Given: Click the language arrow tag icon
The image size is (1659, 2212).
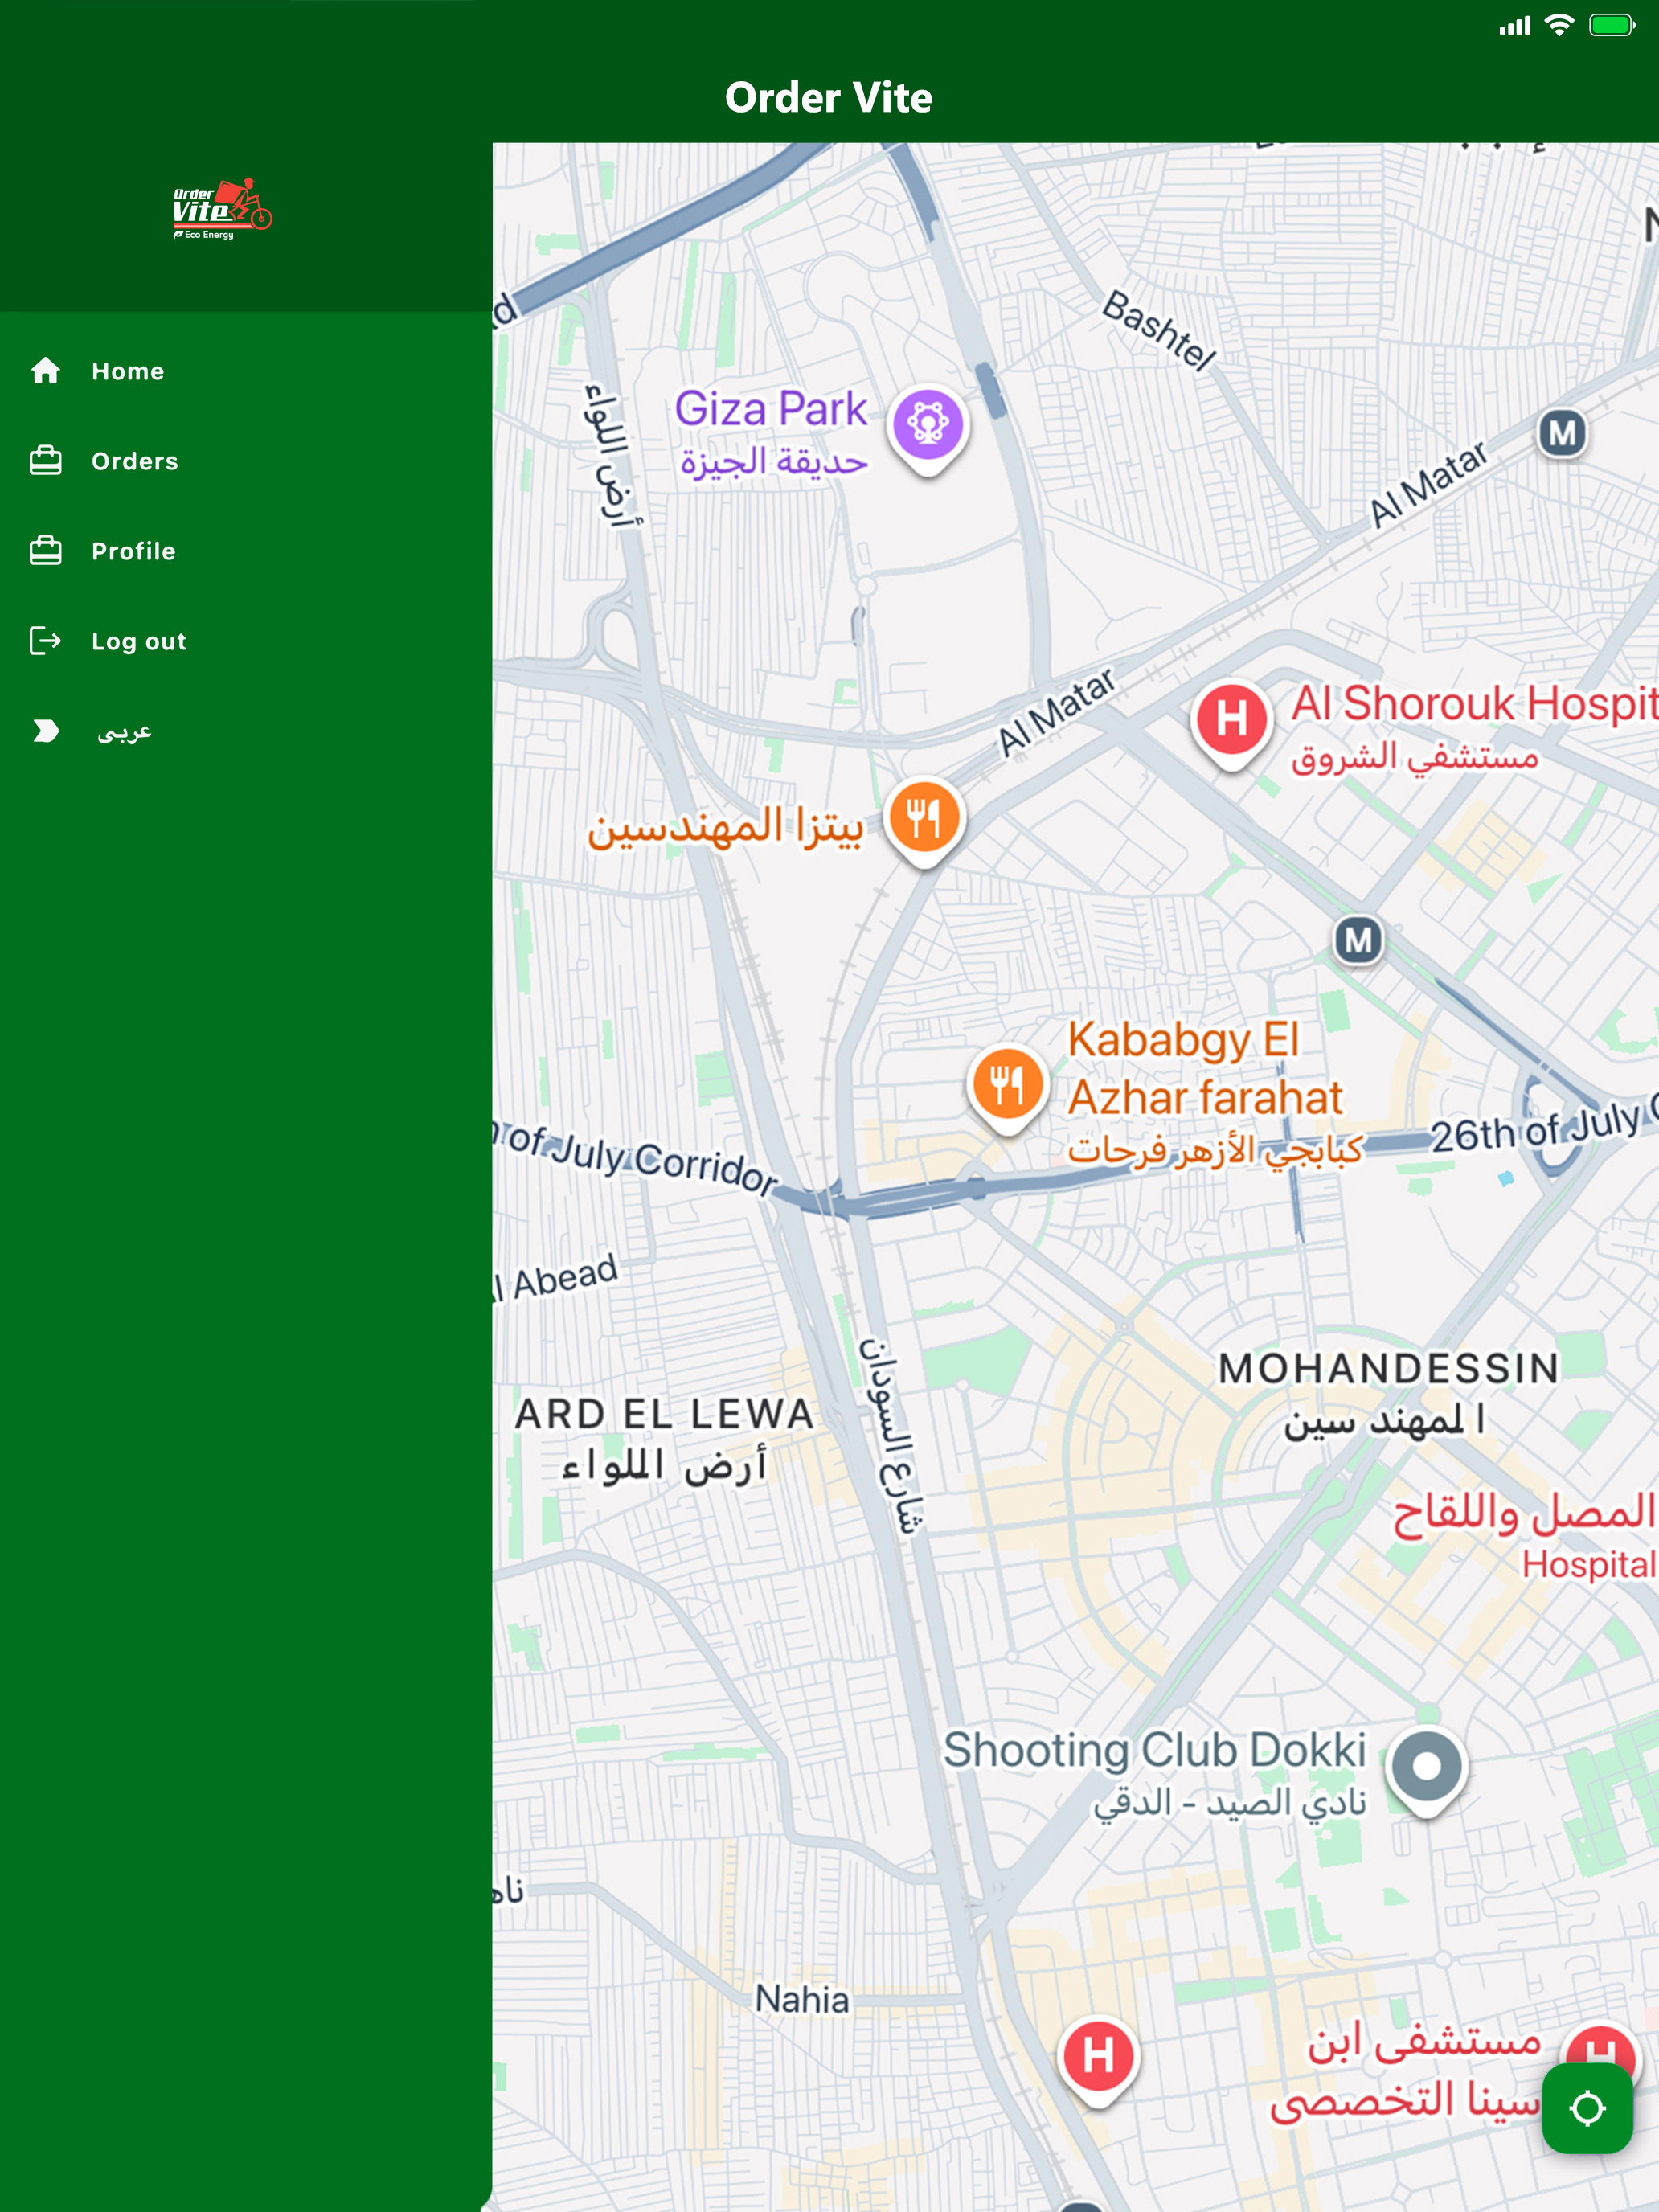Looking at the screenshot, I should (46, 731).
